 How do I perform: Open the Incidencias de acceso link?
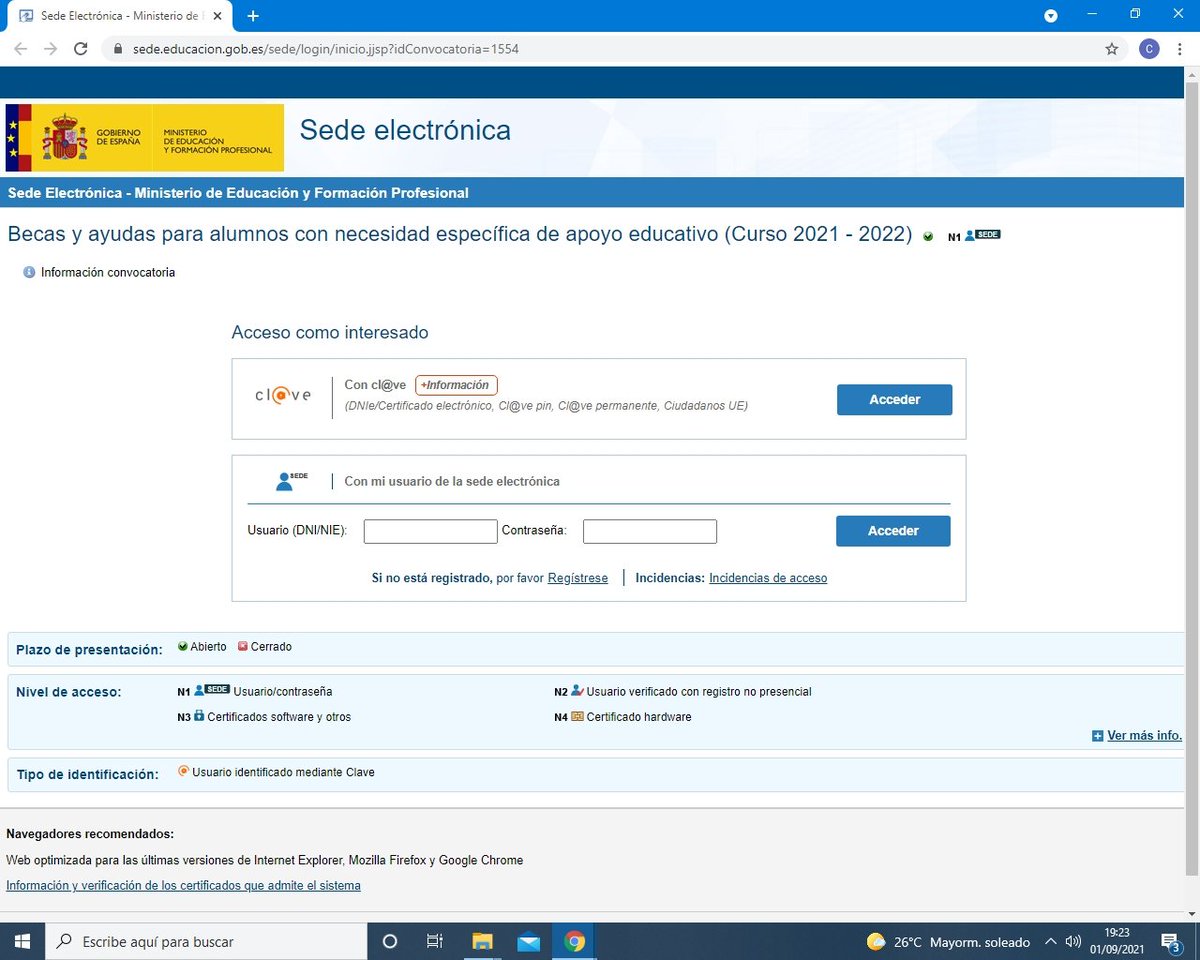[768, 578]
